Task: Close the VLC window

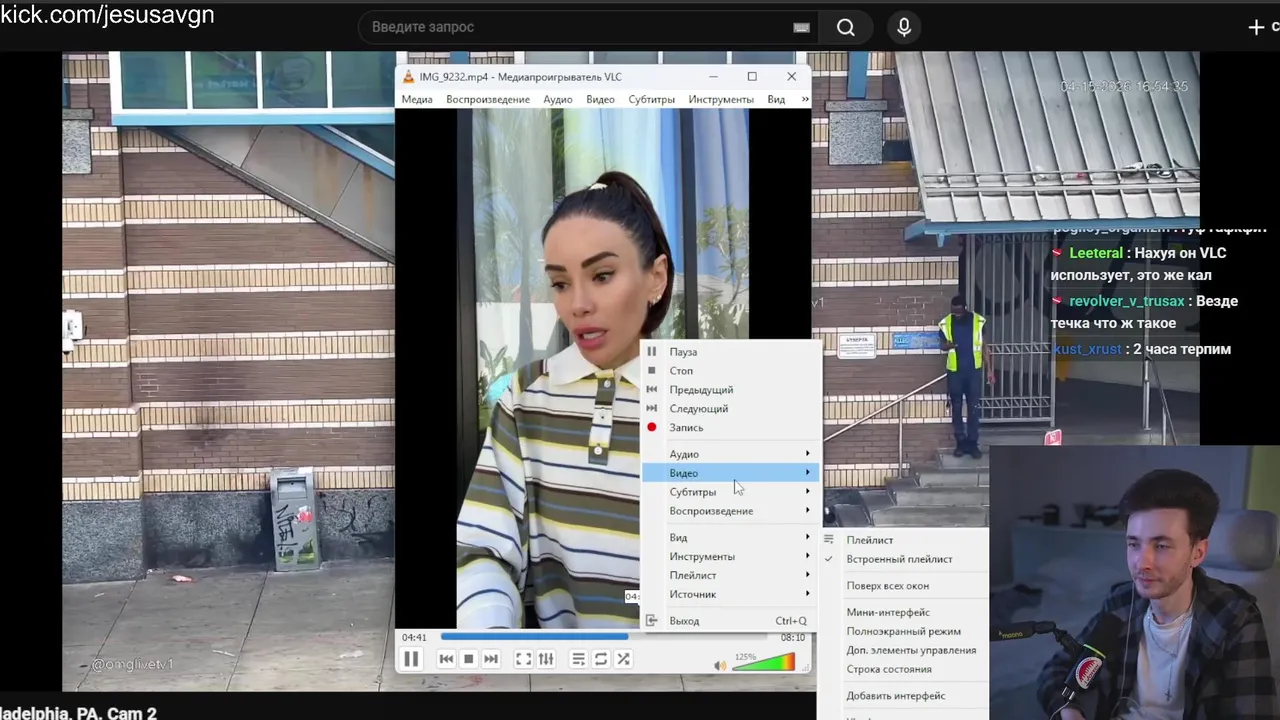Action: (791, 77)
